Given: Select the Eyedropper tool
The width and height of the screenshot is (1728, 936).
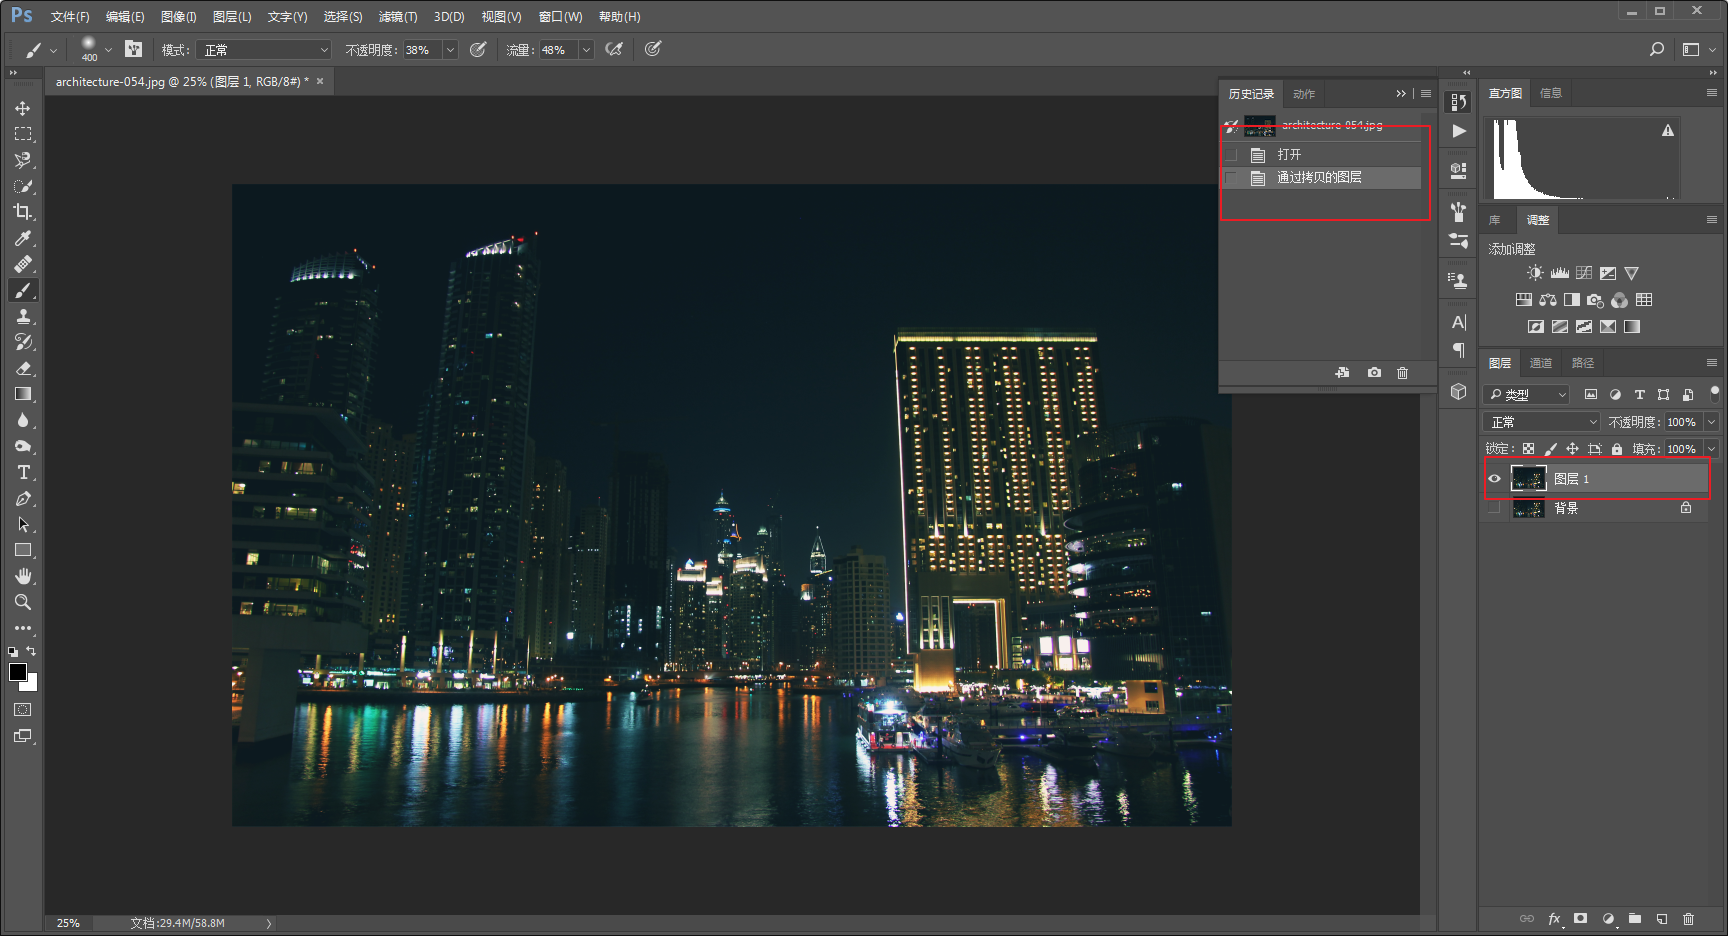Looking at the screenshot, I should tap(22, 238).
